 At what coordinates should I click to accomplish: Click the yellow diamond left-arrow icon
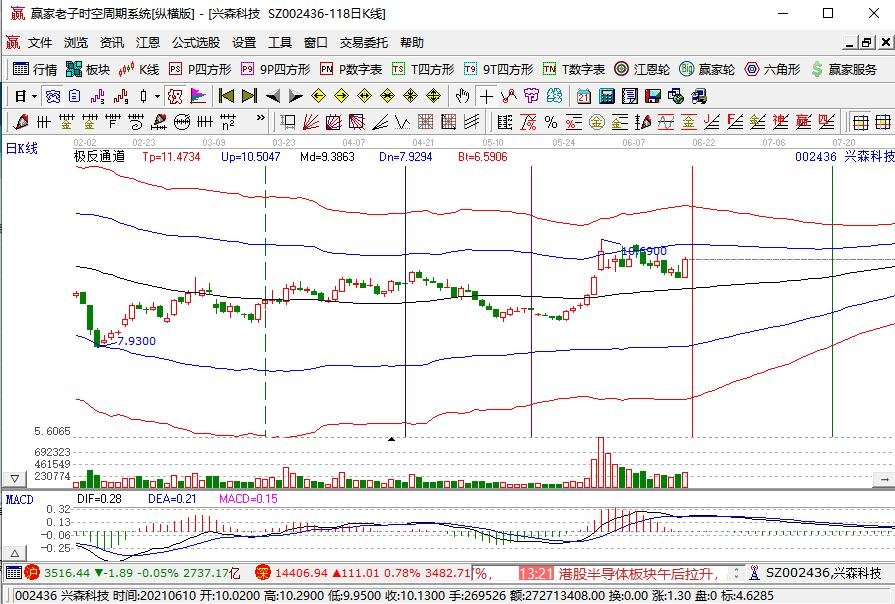tap(319, 96)
